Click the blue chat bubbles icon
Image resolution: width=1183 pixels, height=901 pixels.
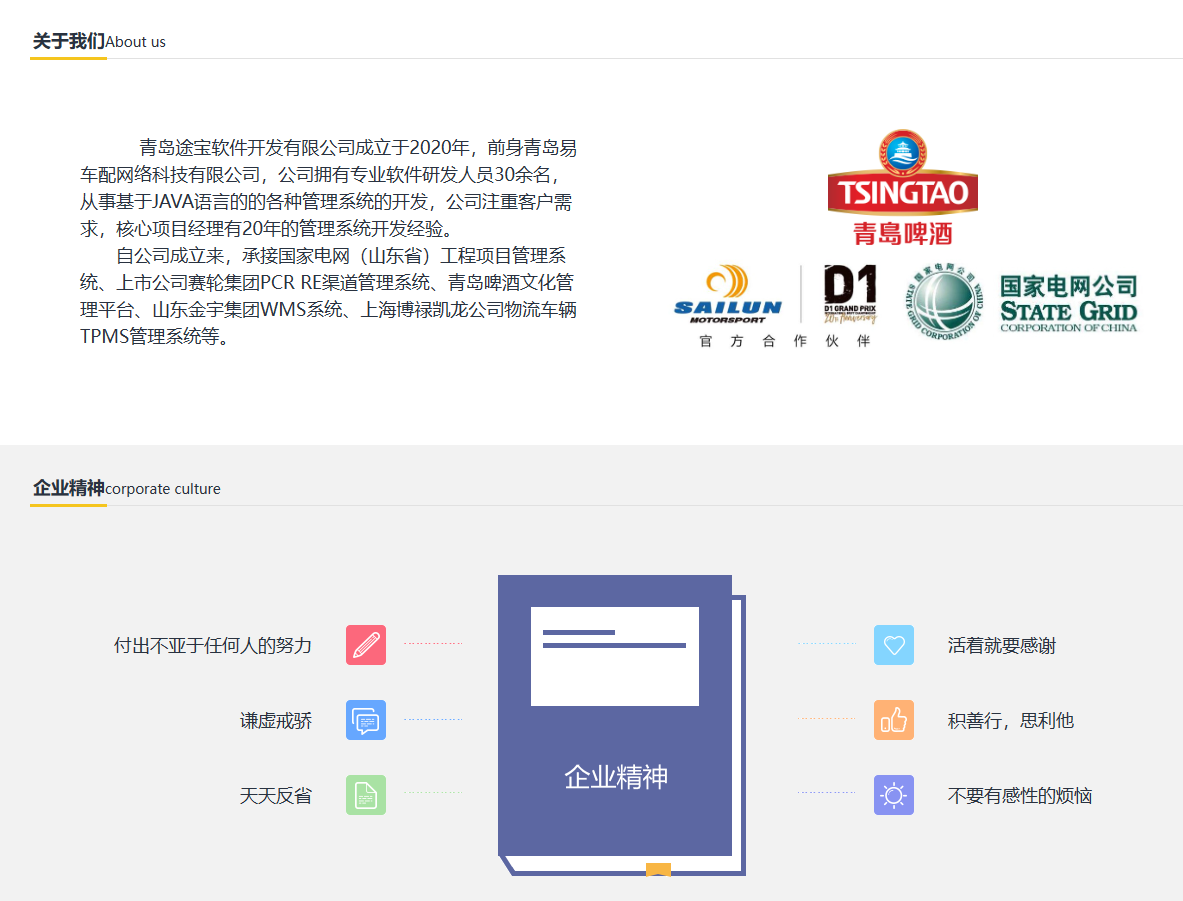(x=366, y=720)
